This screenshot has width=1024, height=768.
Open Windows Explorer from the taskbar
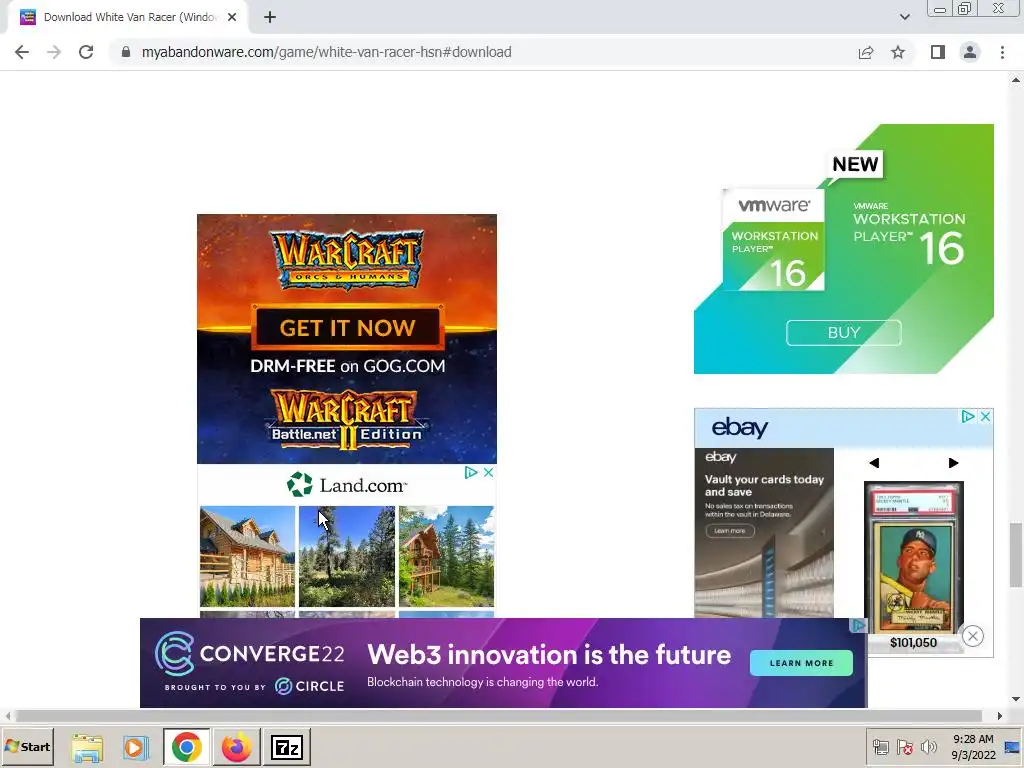(87, 747)
